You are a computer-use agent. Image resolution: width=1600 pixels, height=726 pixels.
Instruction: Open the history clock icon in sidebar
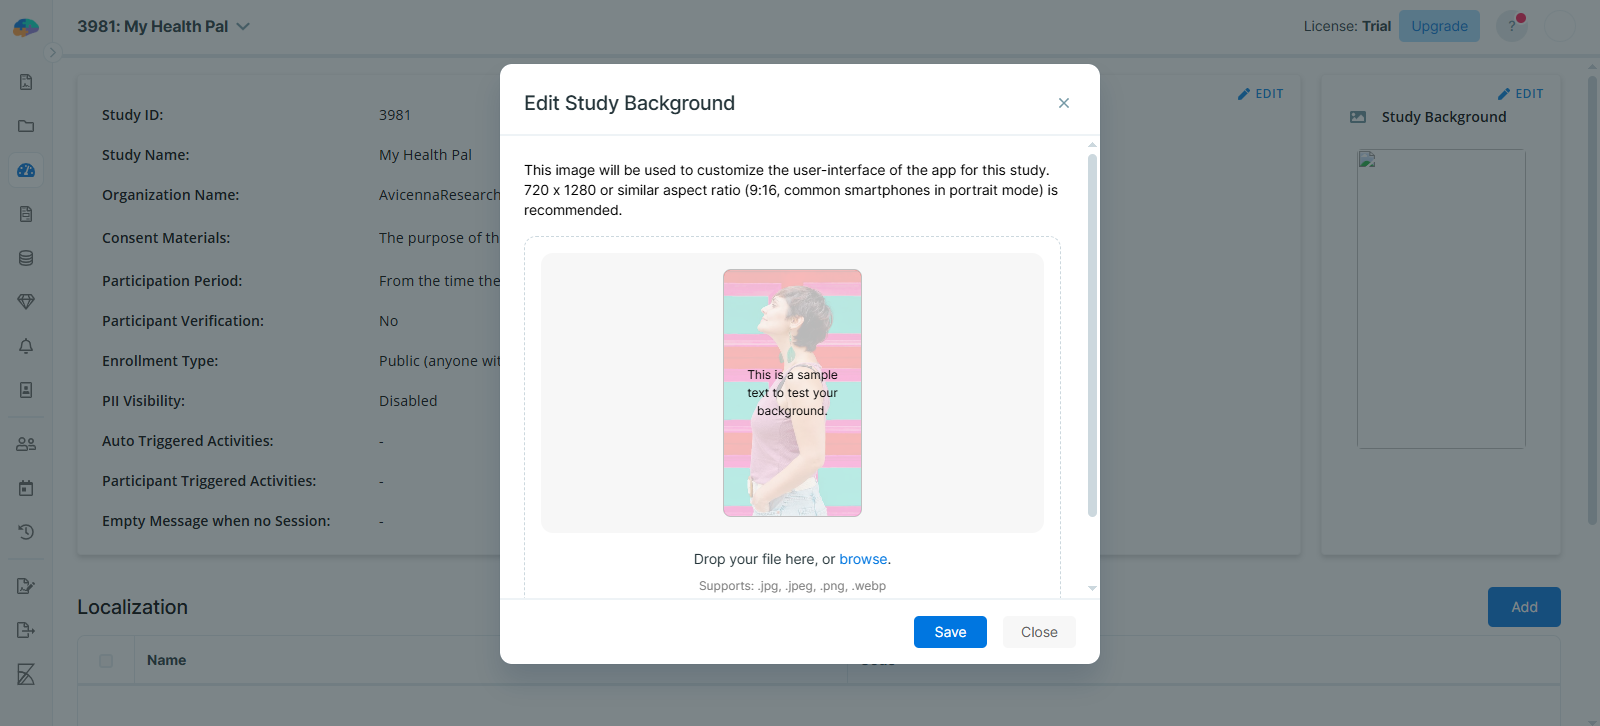pos(26,532)
